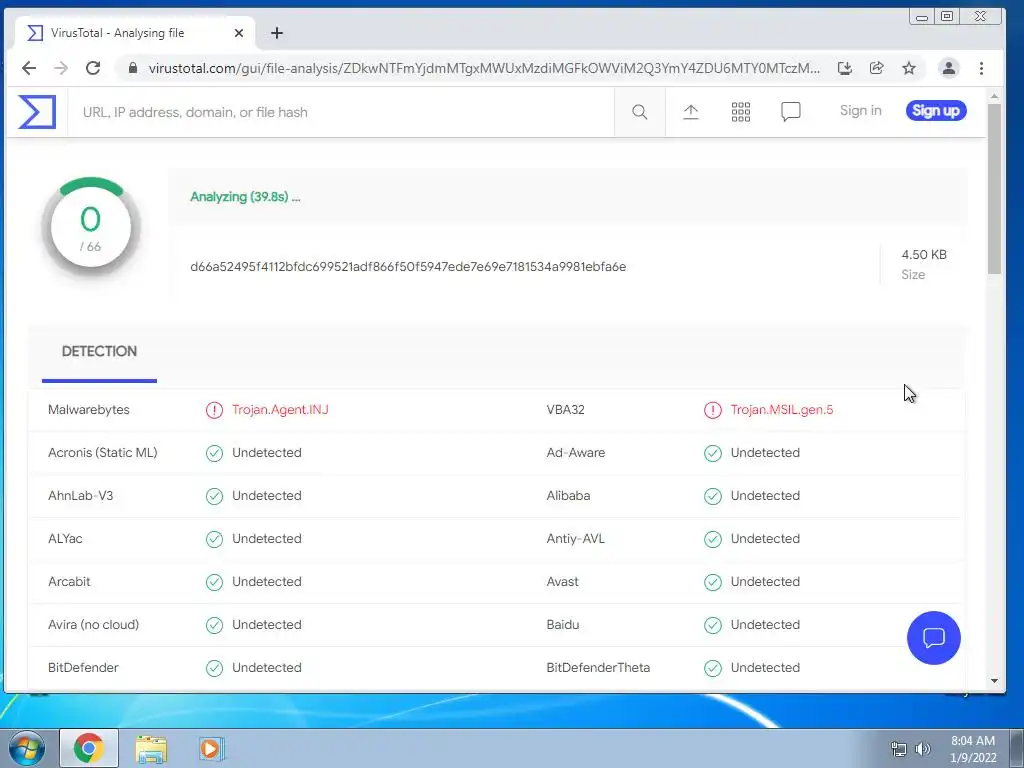Viewport: 1024px width, 768px height.
Task: Click the VirusTotal logo icon
Action: 37,112
